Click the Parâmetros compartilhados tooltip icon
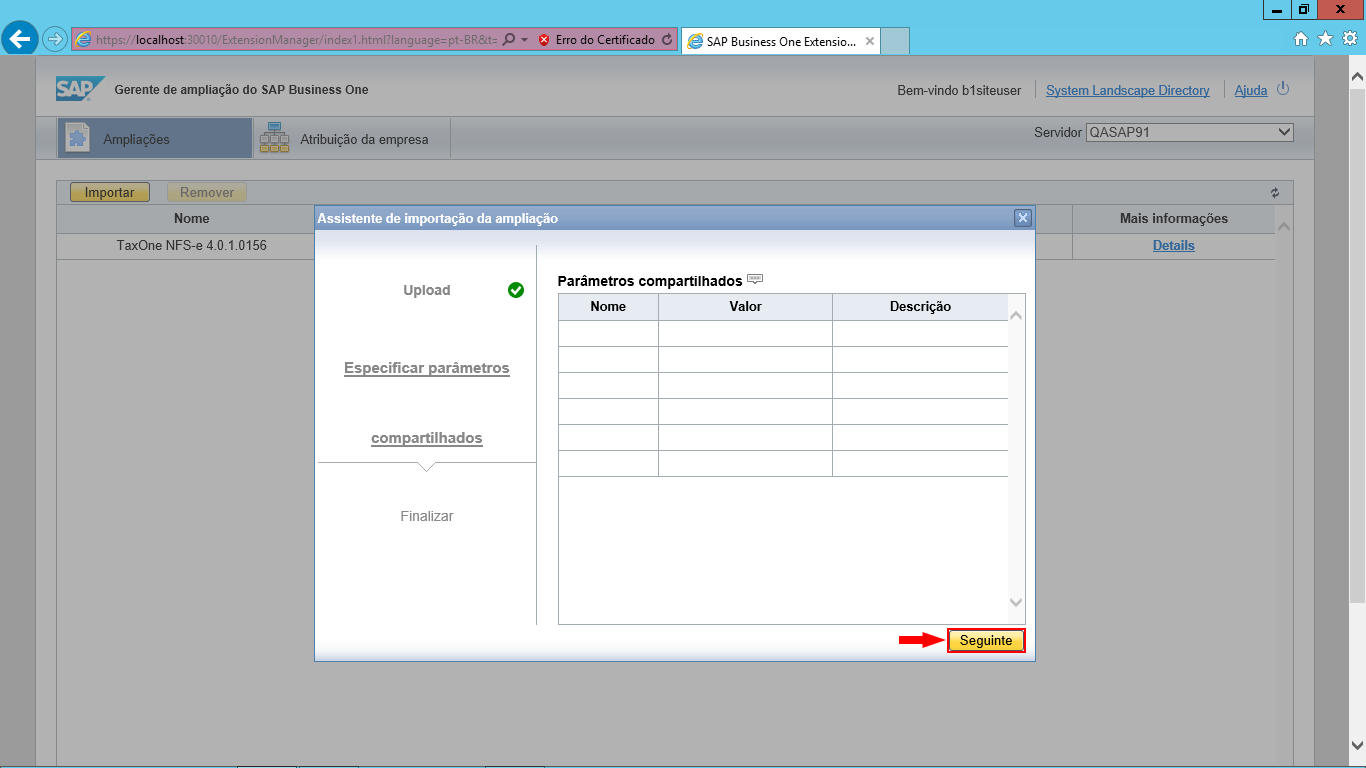This screenshot has width=1366, height=768. [x=755, y=279]
